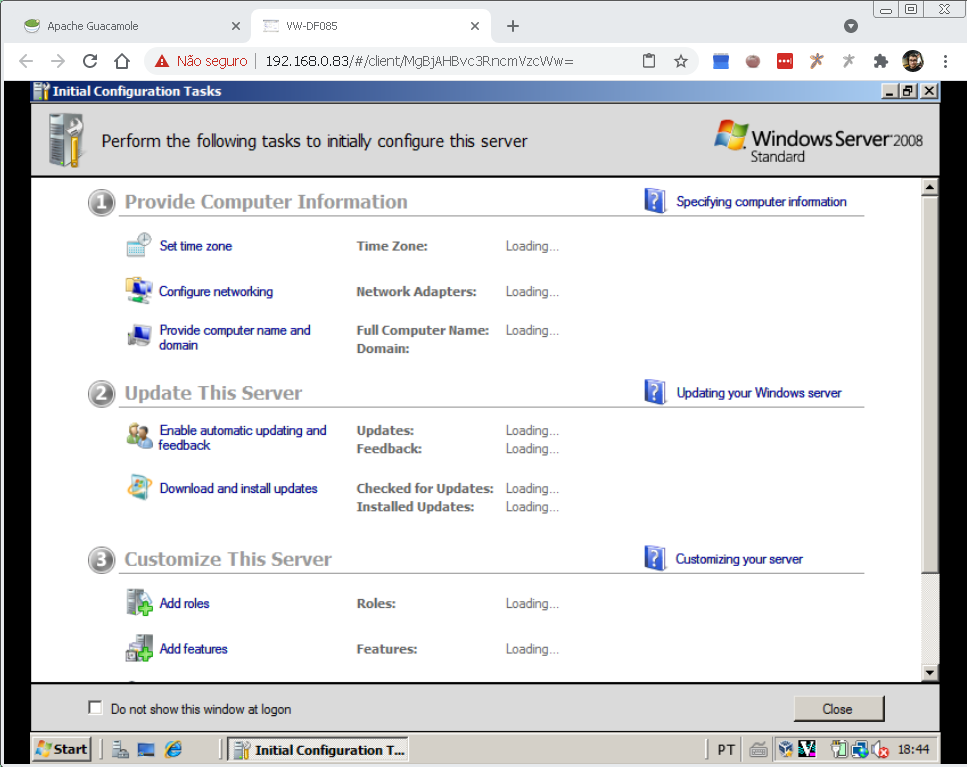Click the Safely Remove Hardware tray icon
Image resolution: width=967 pixels, height=767 pixels.
coord(839,749)
